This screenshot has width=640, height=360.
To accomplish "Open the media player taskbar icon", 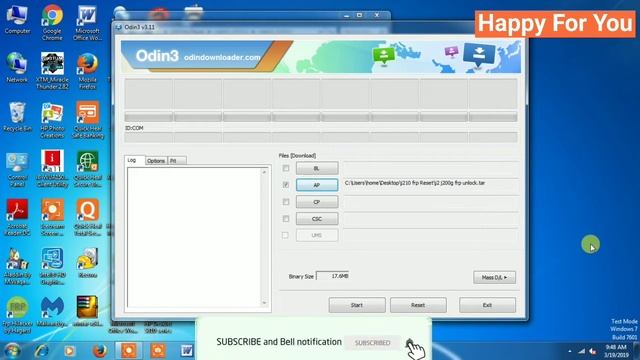I will [69, 351].
